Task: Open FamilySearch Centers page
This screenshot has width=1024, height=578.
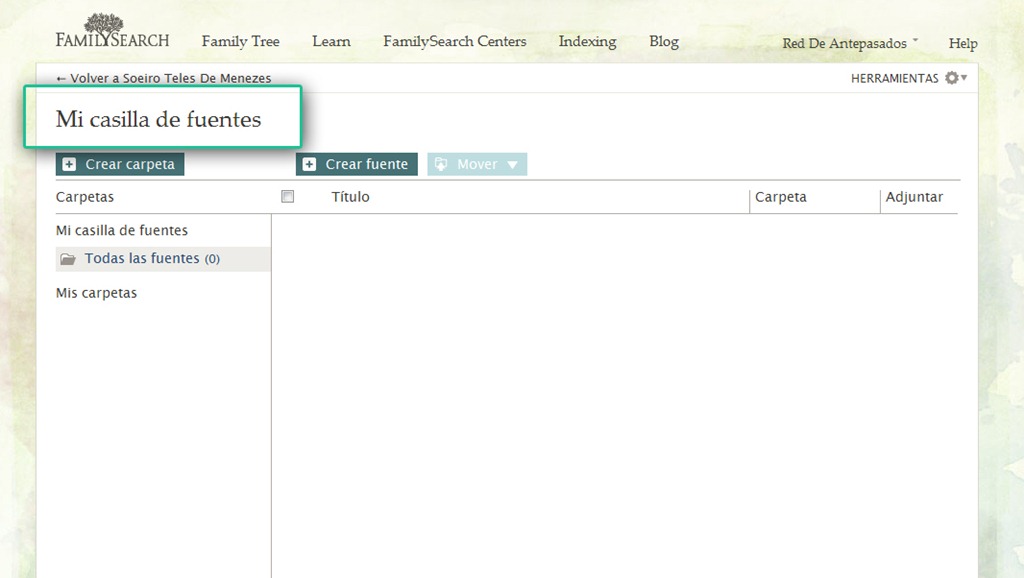Action: coord(455,41)
